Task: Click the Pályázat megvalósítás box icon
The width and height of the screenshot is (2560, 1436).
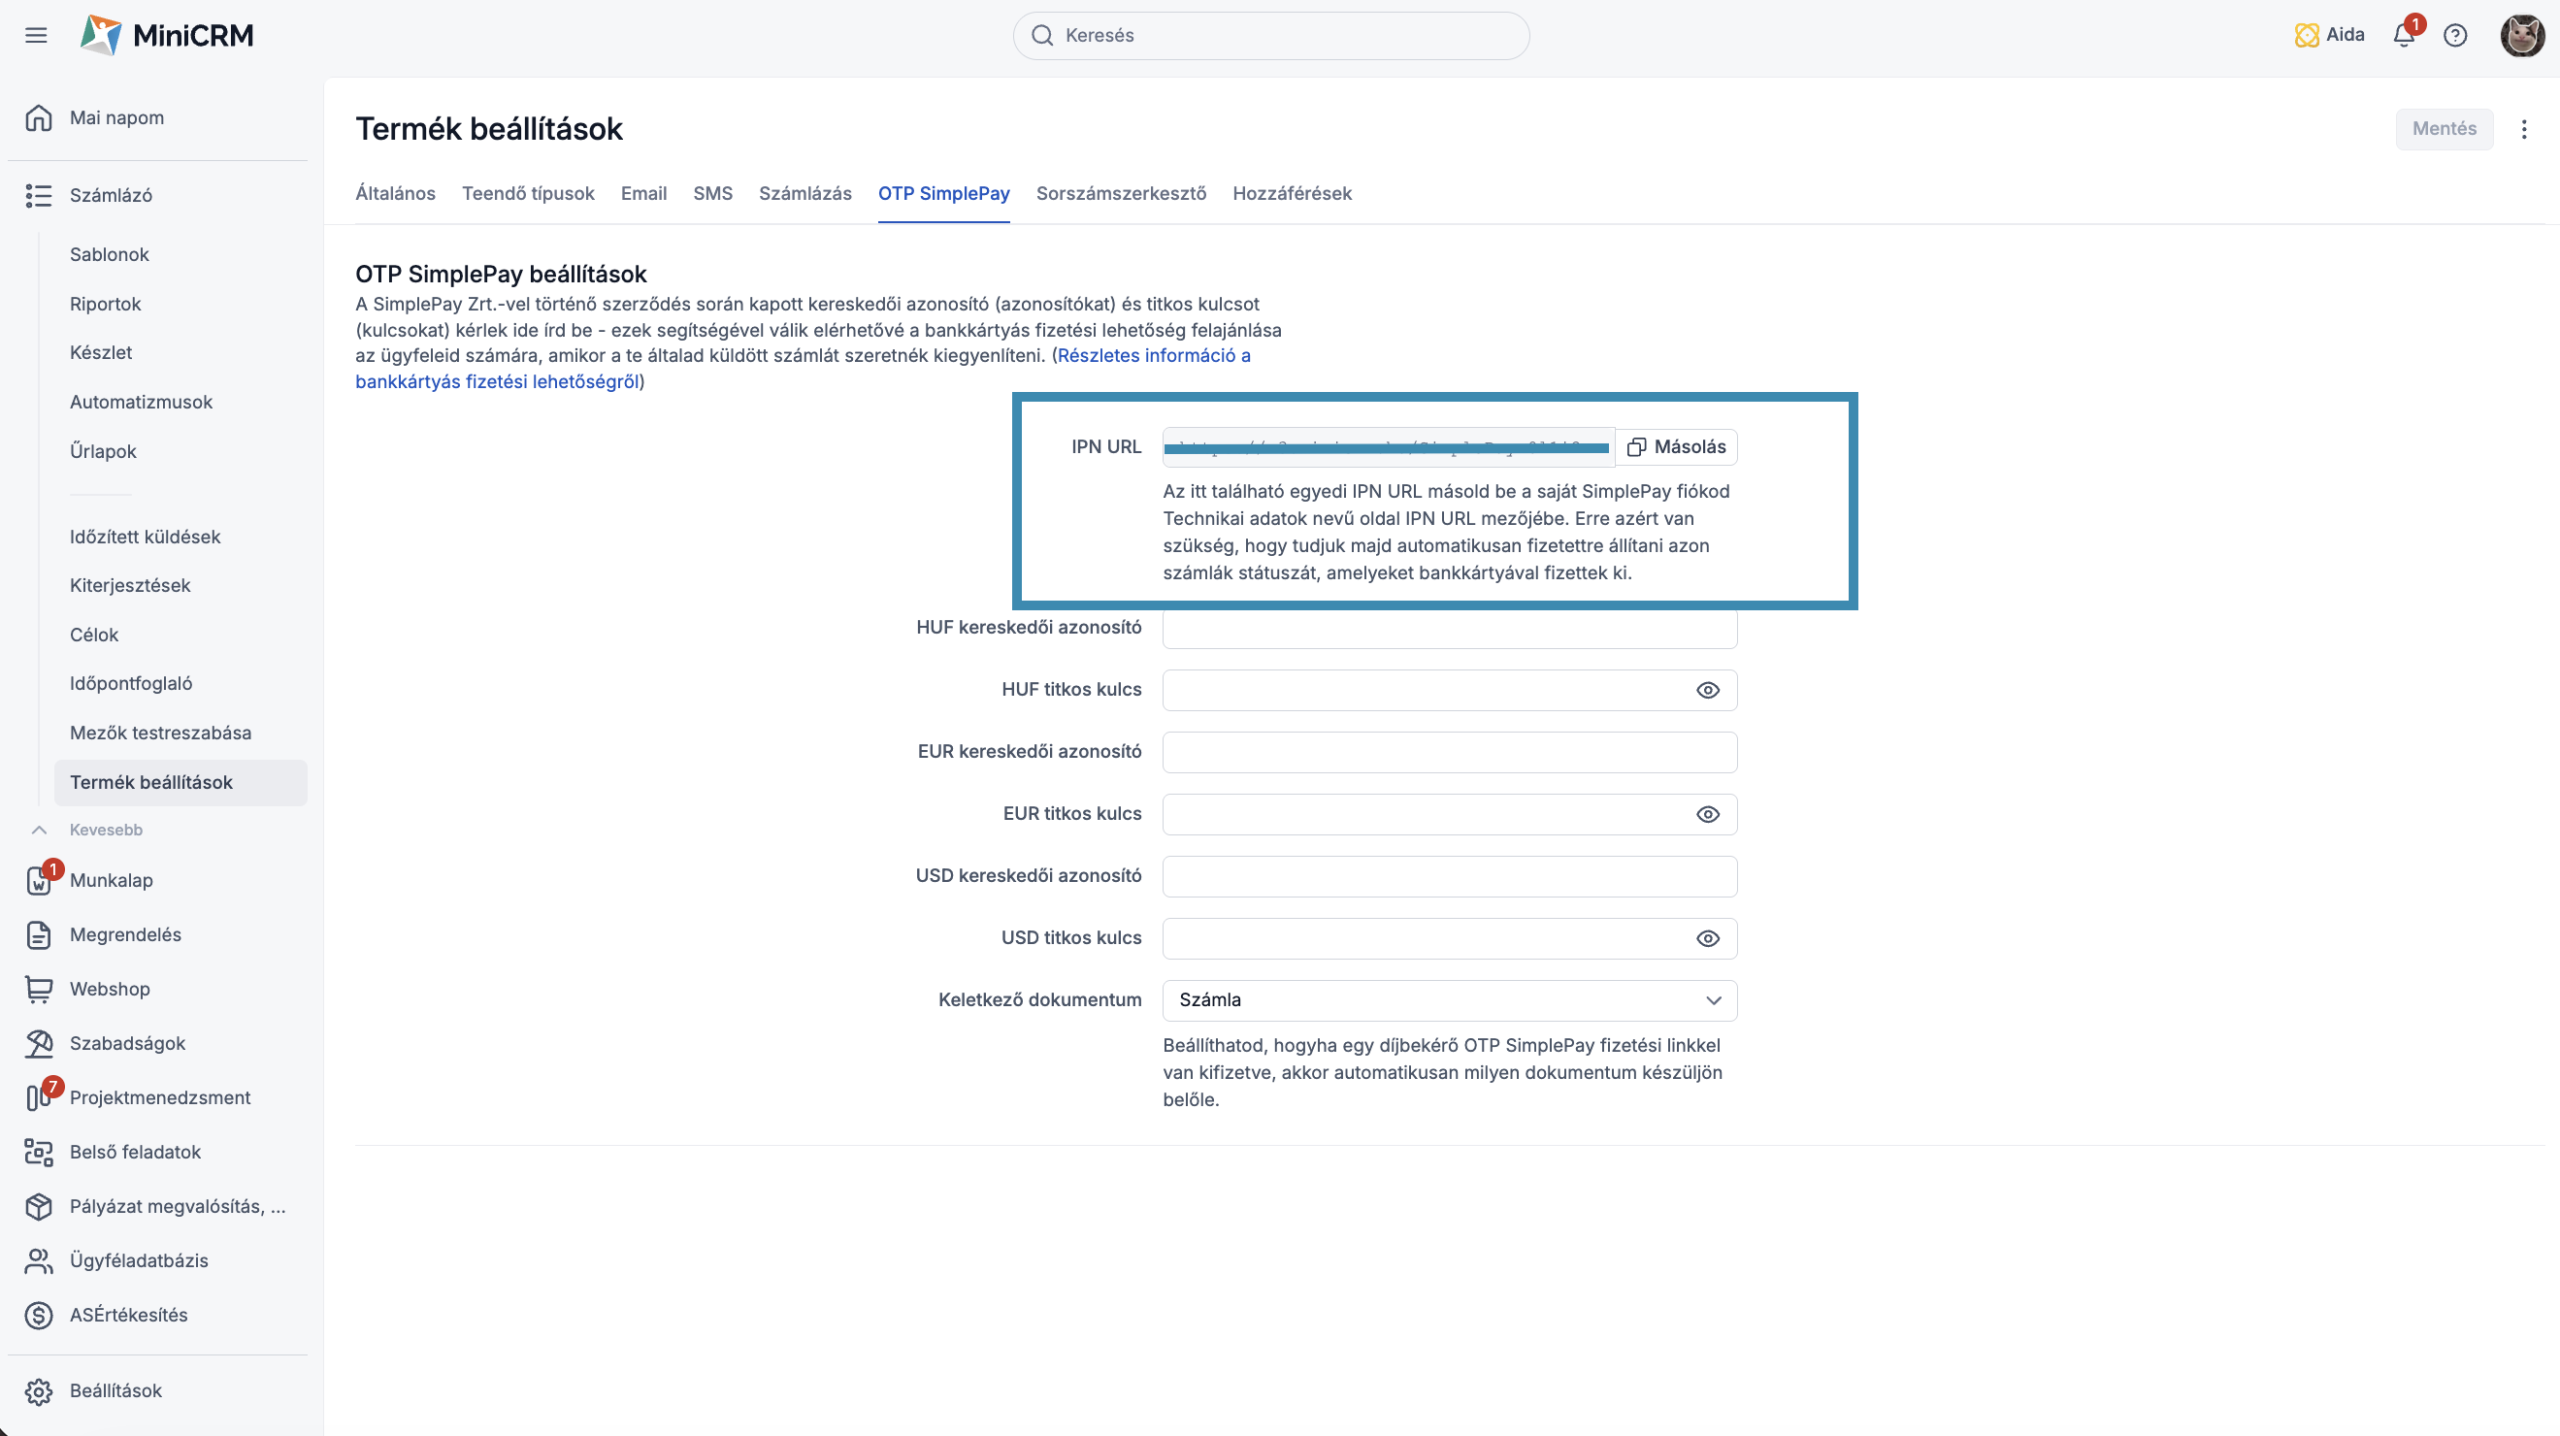Action: point(39,1206)
